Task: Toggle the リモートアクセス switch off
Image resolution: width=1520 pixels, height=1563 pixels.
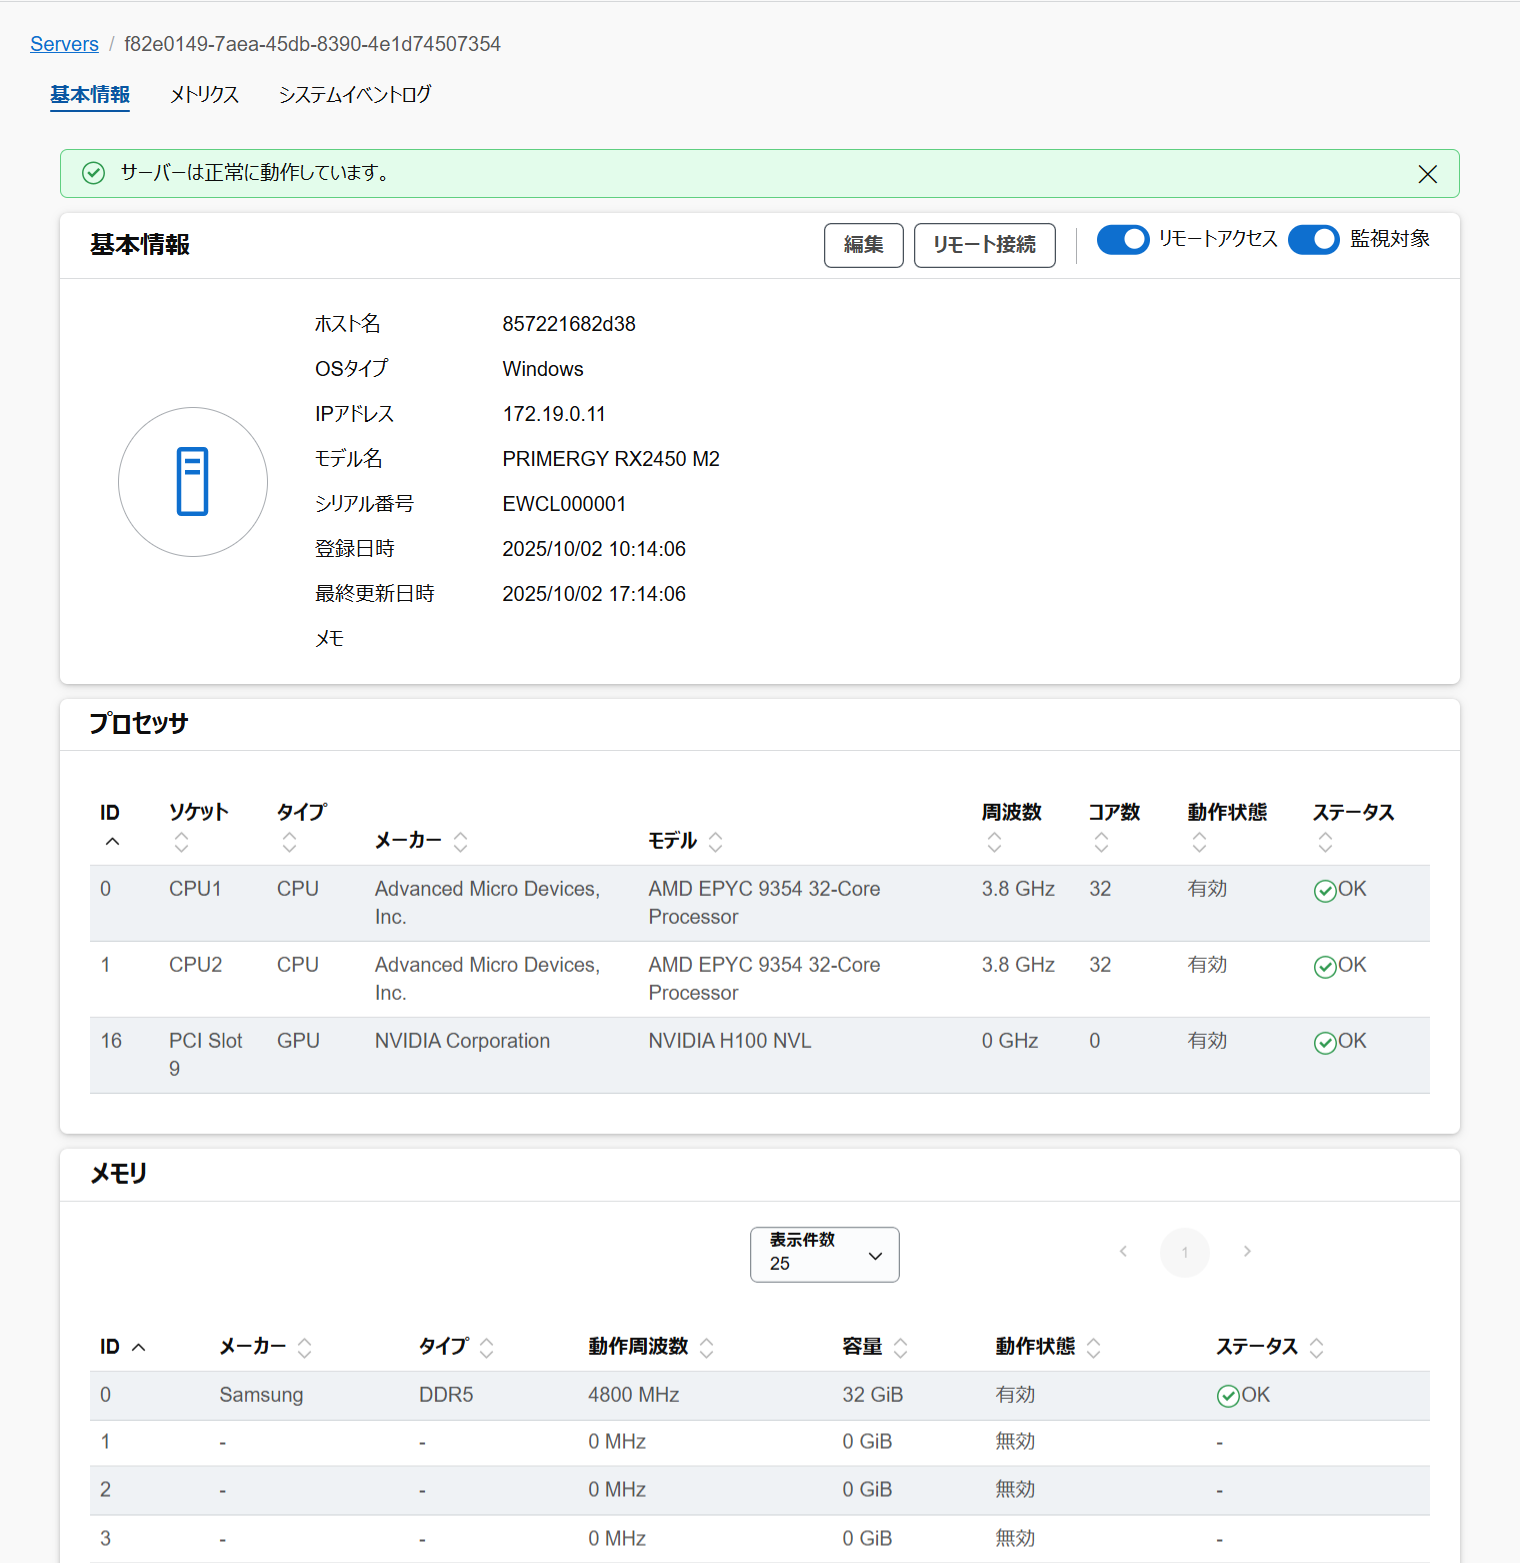Action: point(1123,240)
